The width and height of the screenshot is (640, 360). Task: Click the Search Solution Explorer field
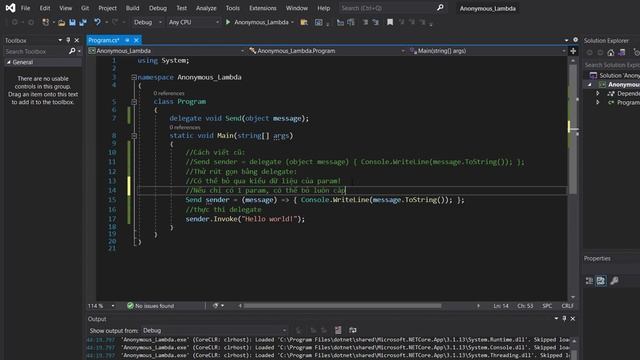[x=611, y=65]
